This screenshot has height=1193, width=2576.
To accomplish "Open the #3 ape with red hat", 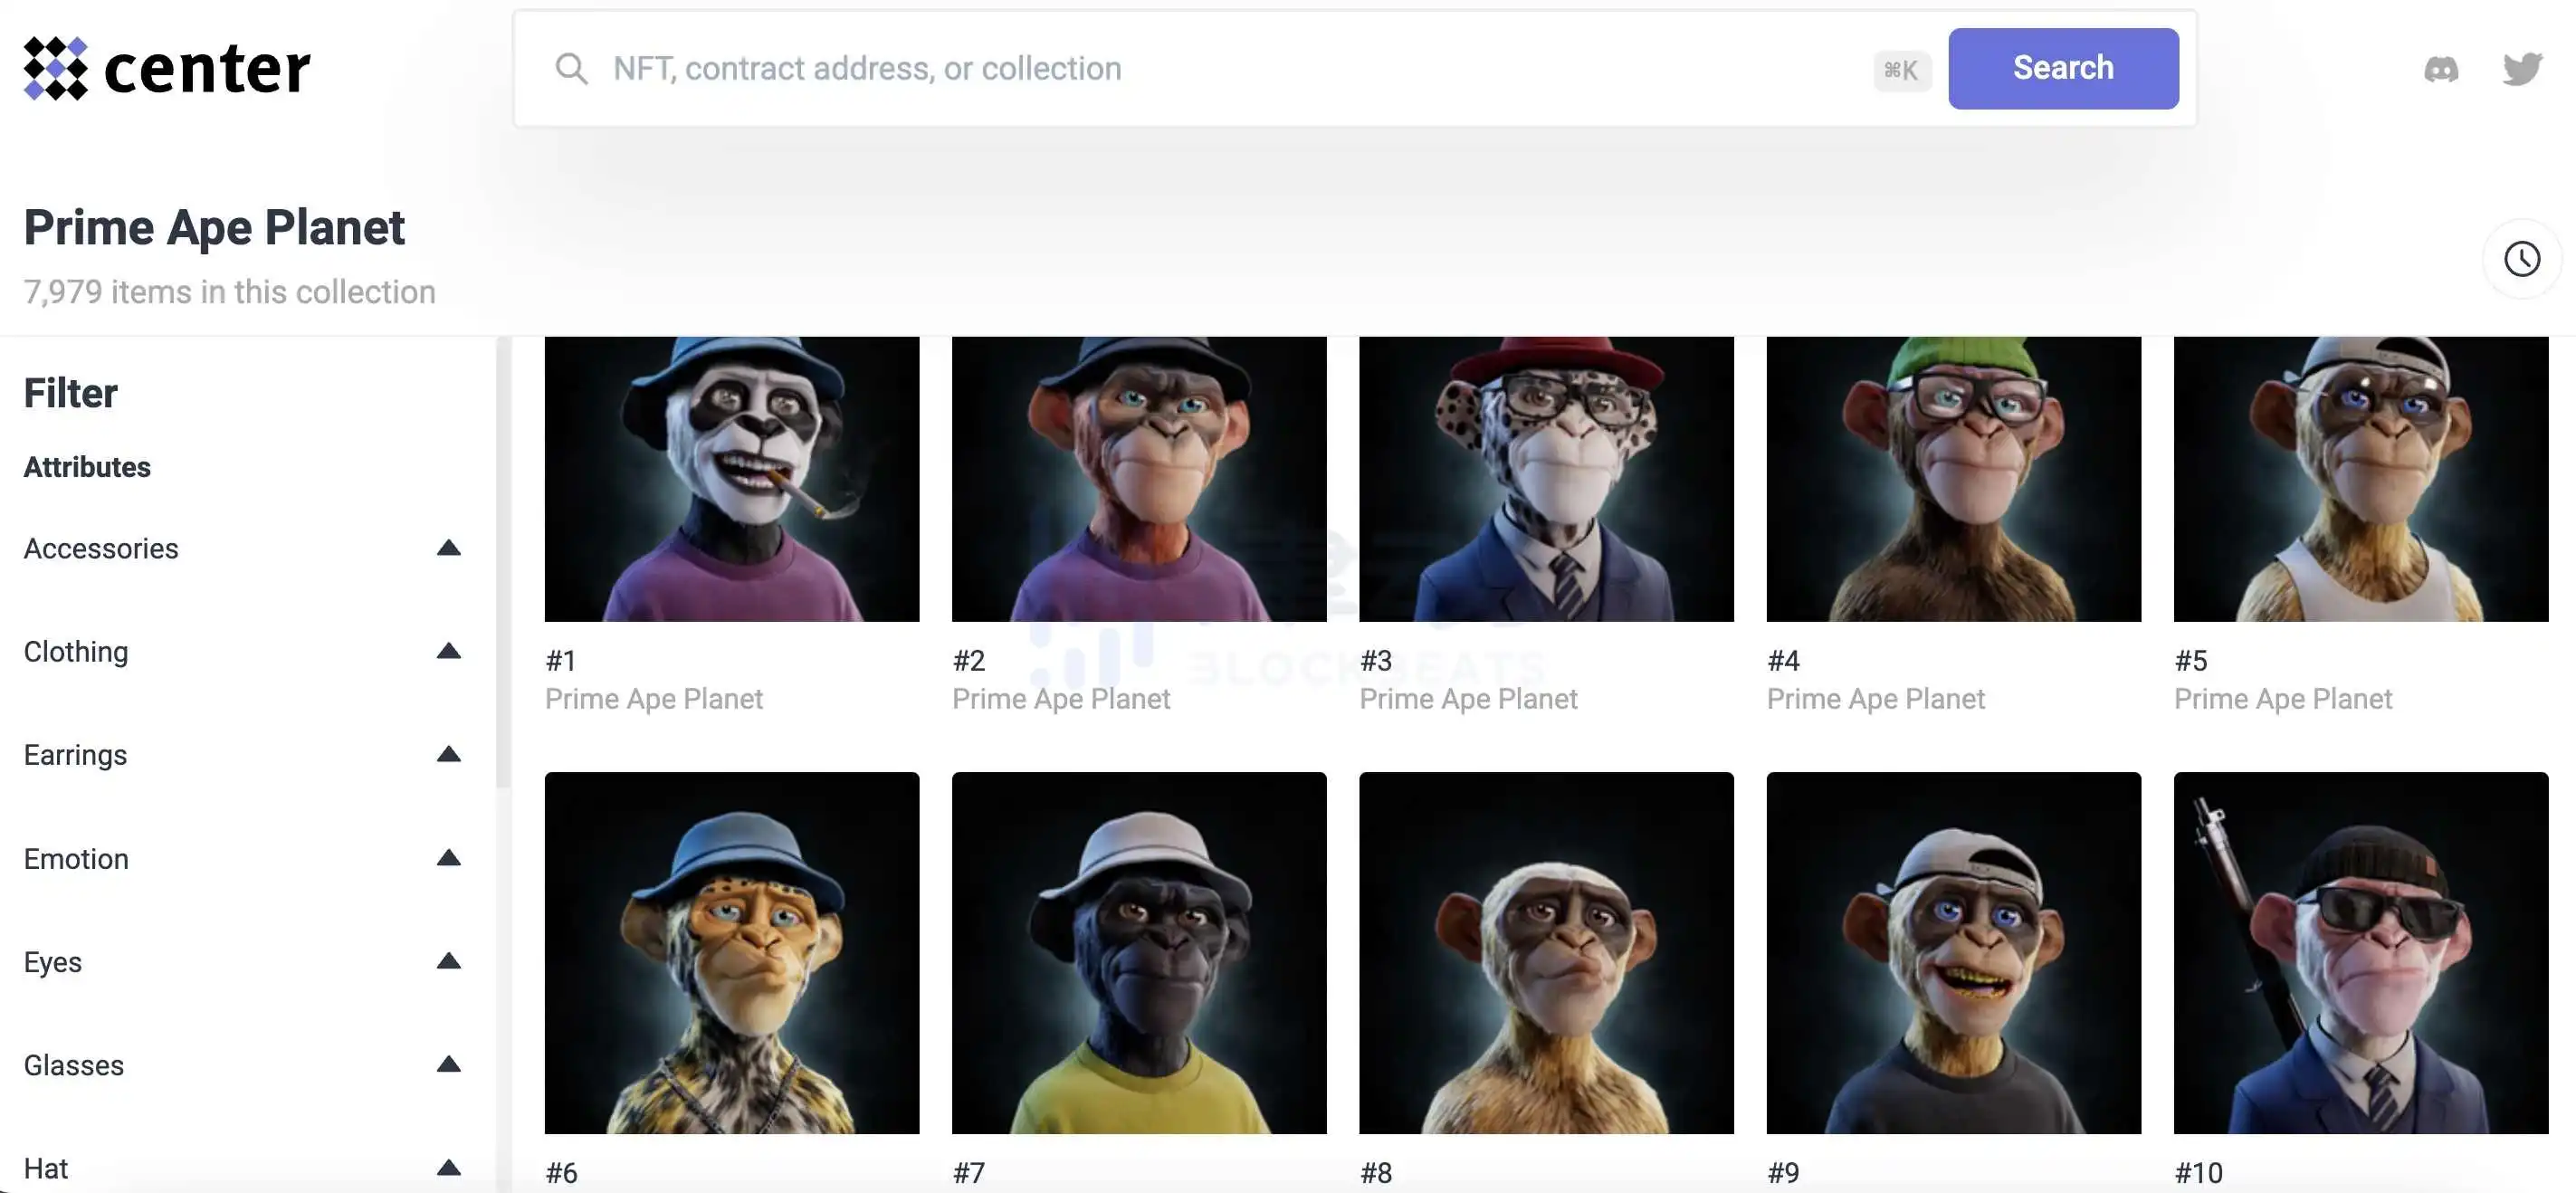I will [x=1546, y=479].
